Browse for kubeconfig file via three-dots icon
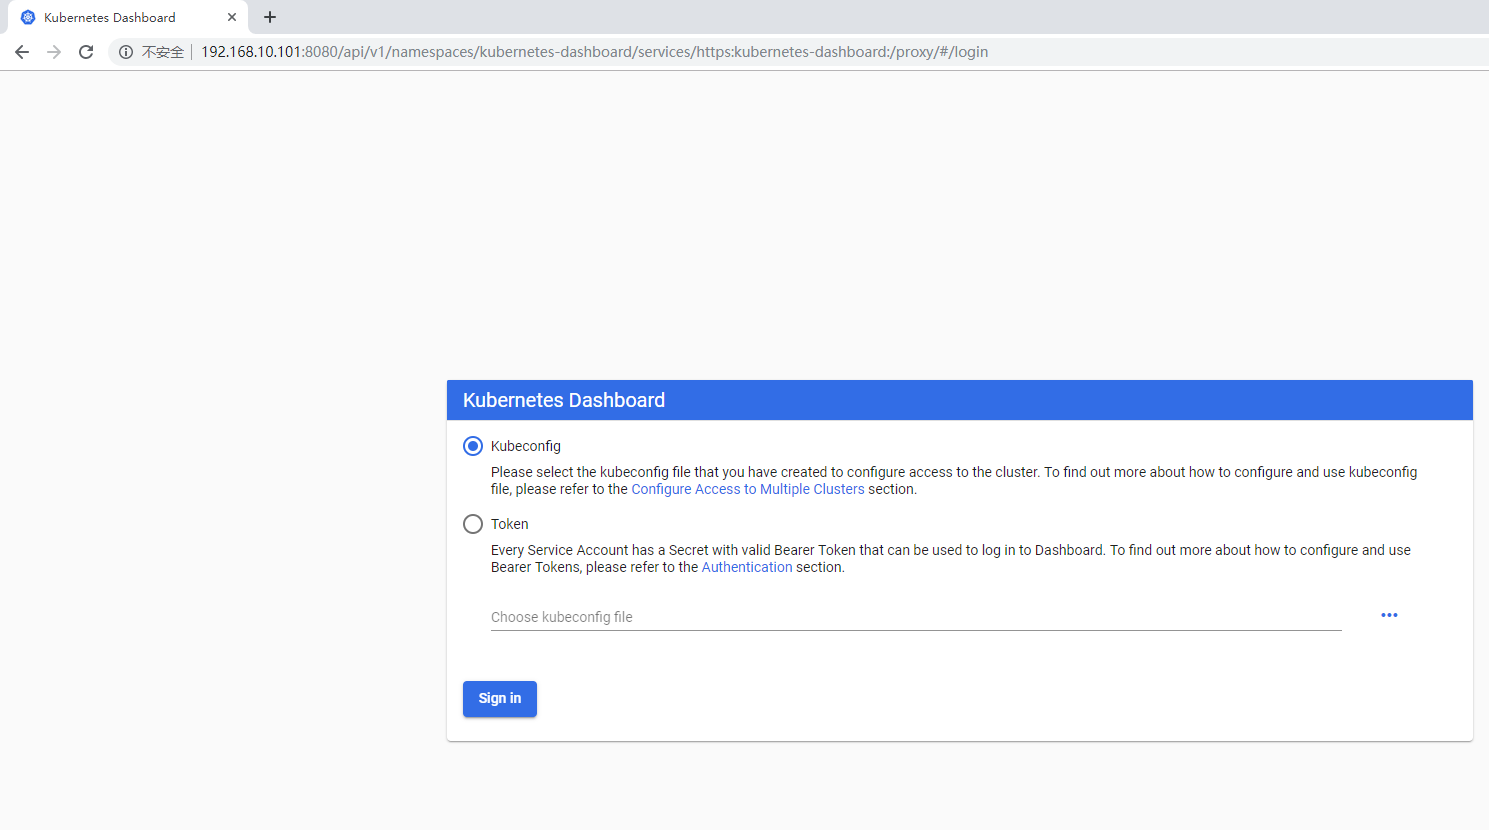Image resolution: width=1489 pixels, height=830 pixels. point(1389,615)
